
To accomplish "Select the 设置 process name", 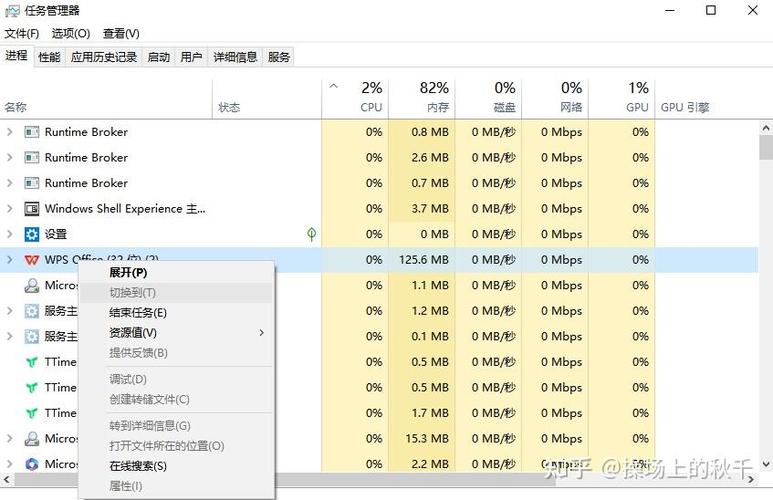I will [x=56, y=234].
